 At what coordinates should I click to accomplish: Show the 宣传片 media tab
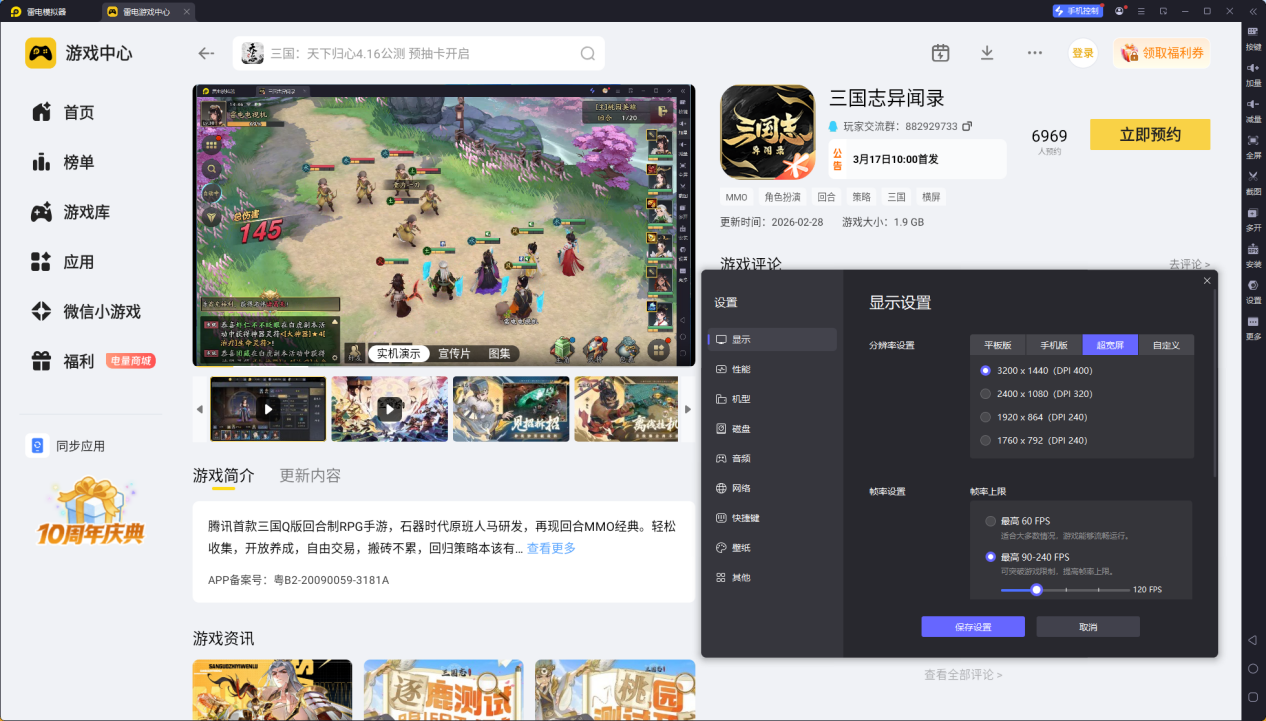(x=455, y=353)
